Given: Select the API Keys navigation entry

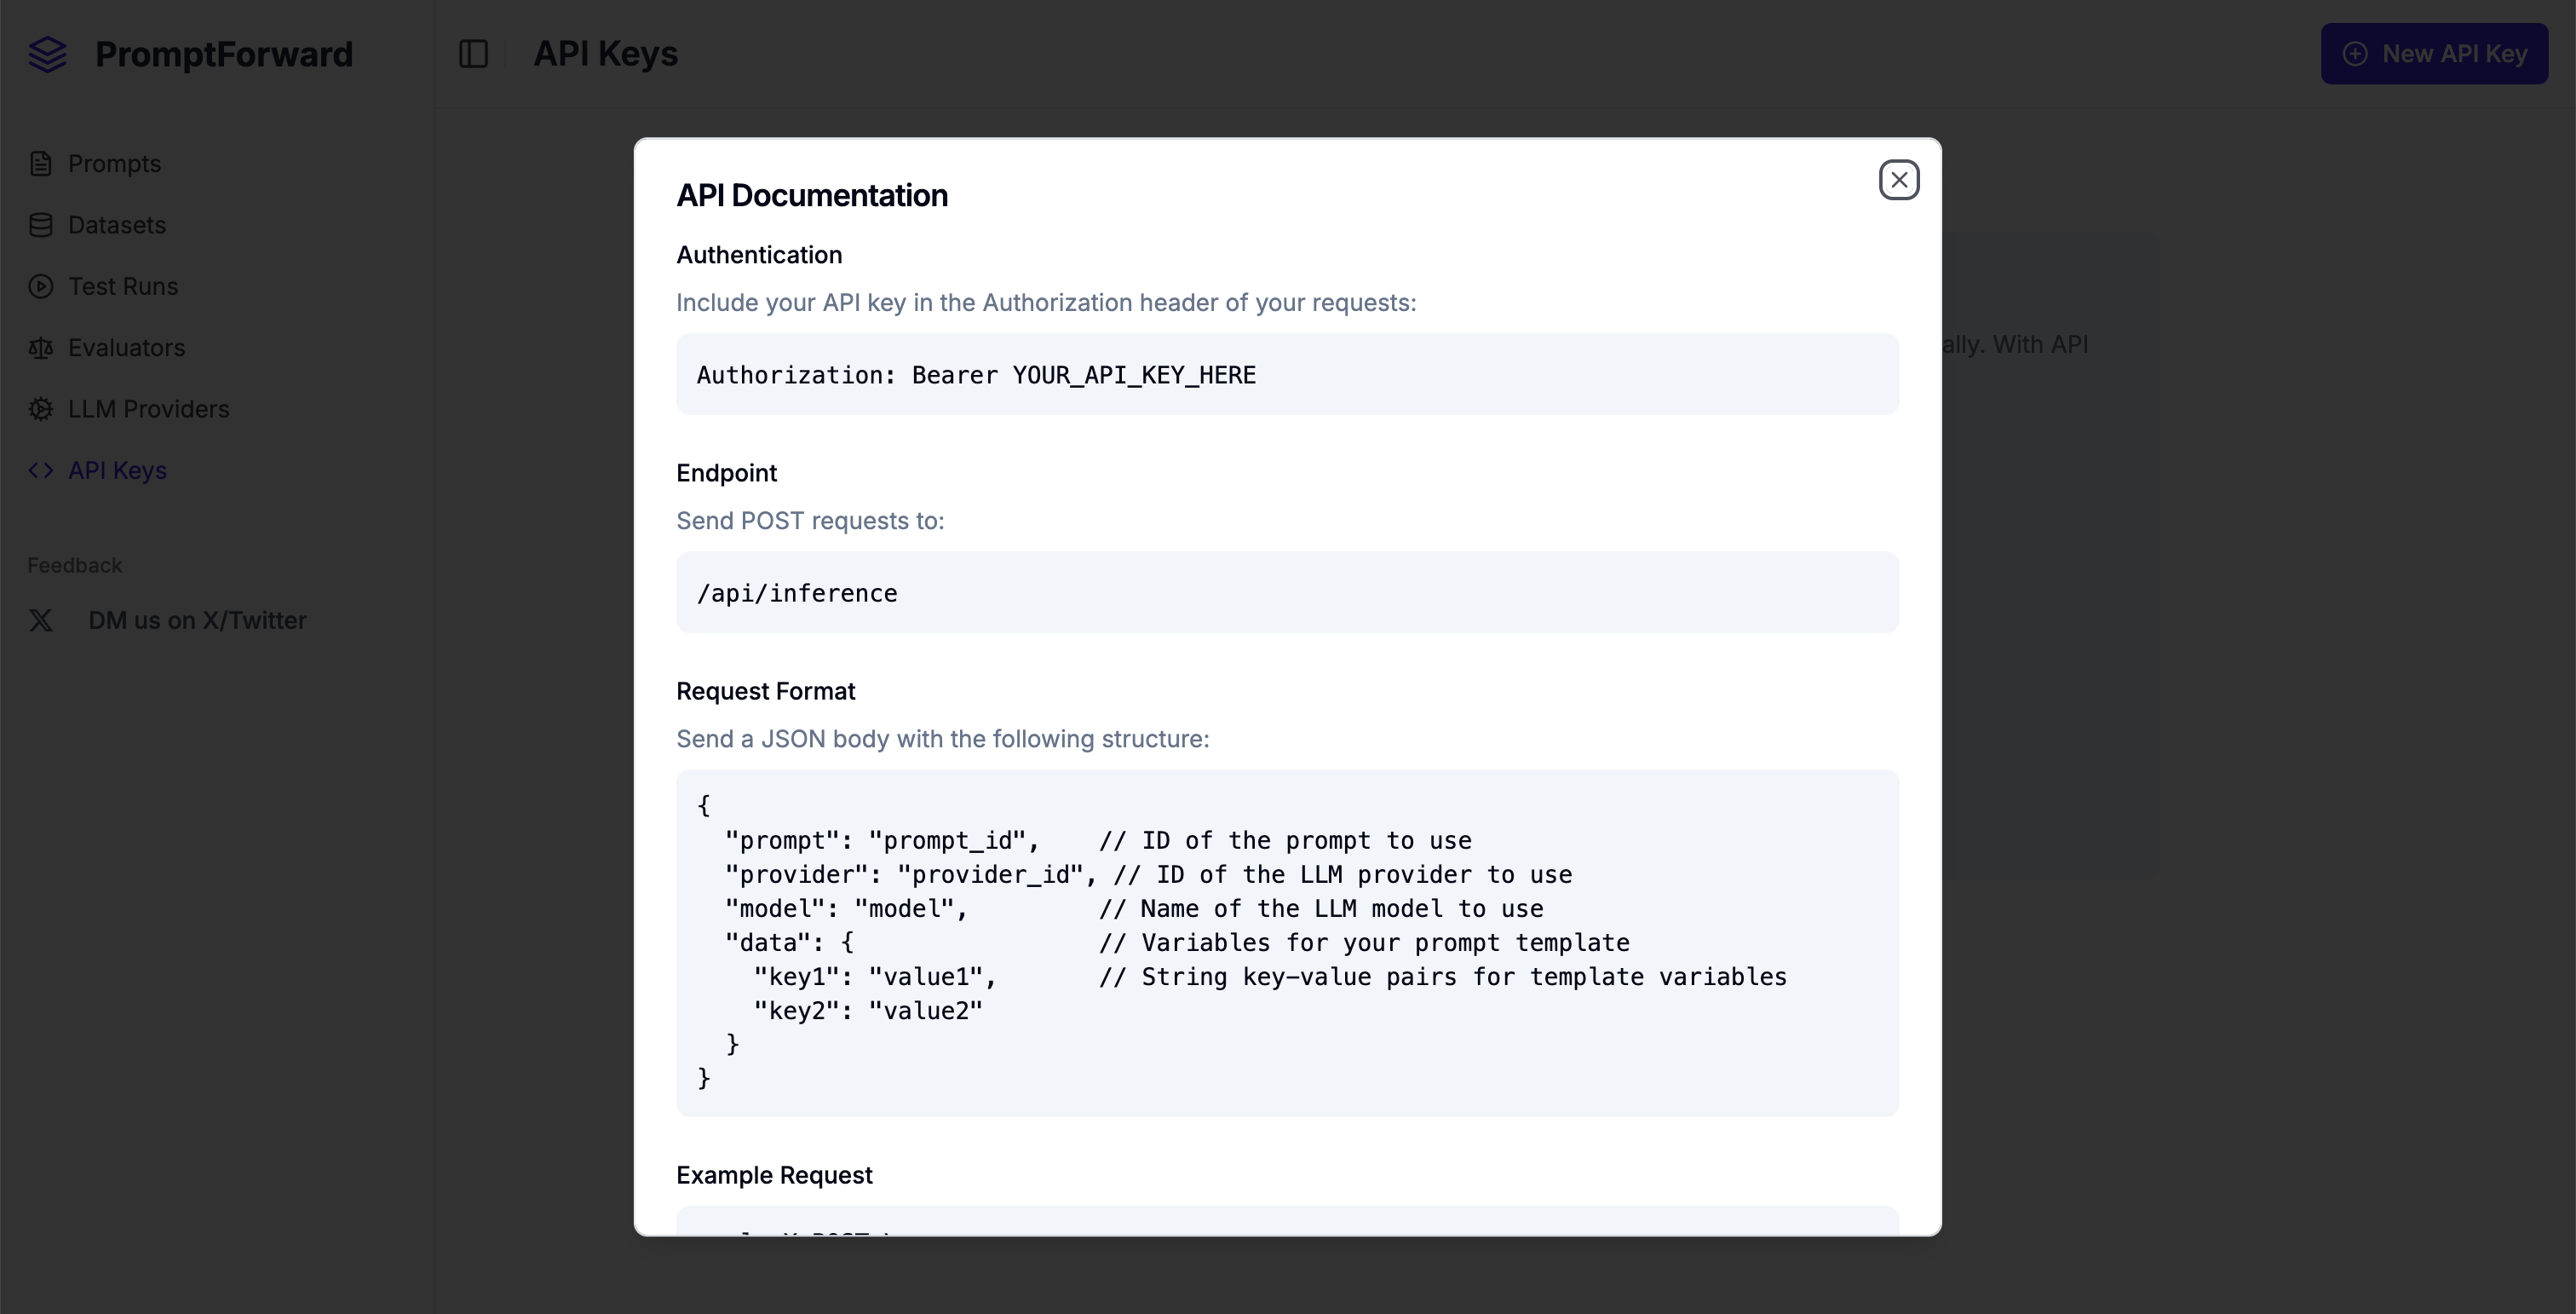Looking at the screenshot, I should [117, 470].
